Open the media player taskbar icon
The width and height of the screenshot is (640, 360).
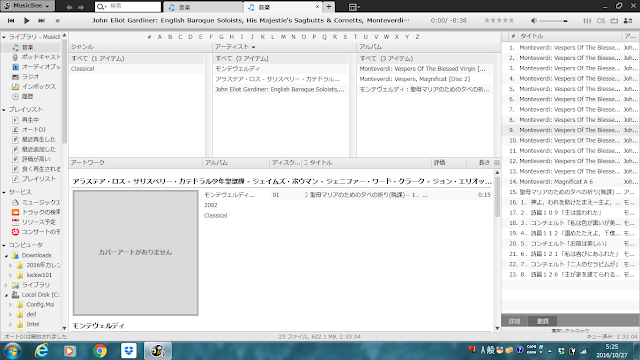click(x=70, y=351)
